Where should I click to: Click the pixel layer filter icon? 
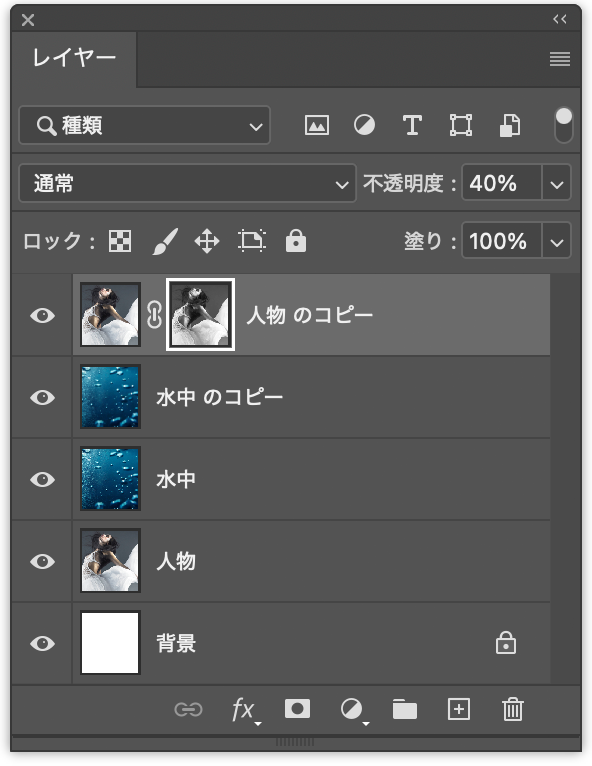point(317,125)
